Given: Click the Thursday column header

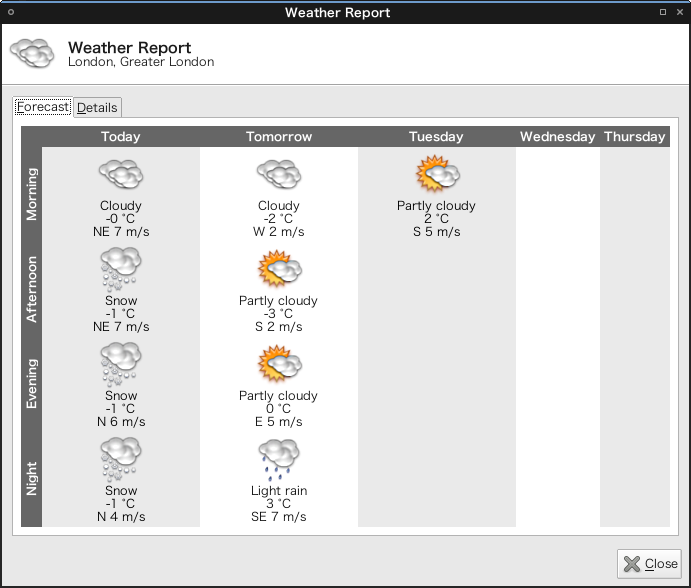Looking at the screenshot, I should coord(634,137).
